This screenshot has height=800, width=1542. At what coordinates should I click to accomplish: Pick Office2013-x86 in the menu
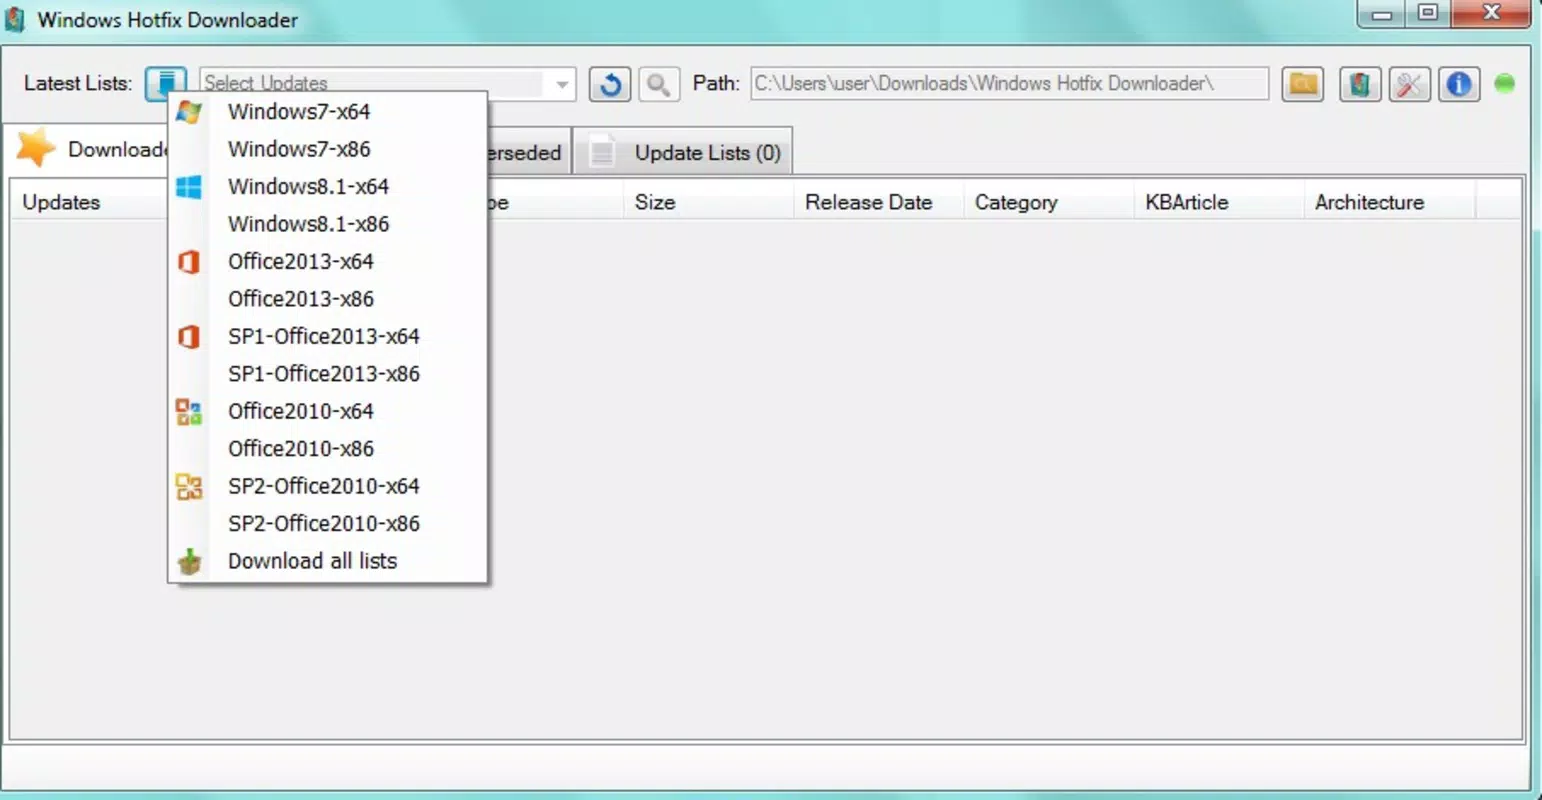(328, 299)
